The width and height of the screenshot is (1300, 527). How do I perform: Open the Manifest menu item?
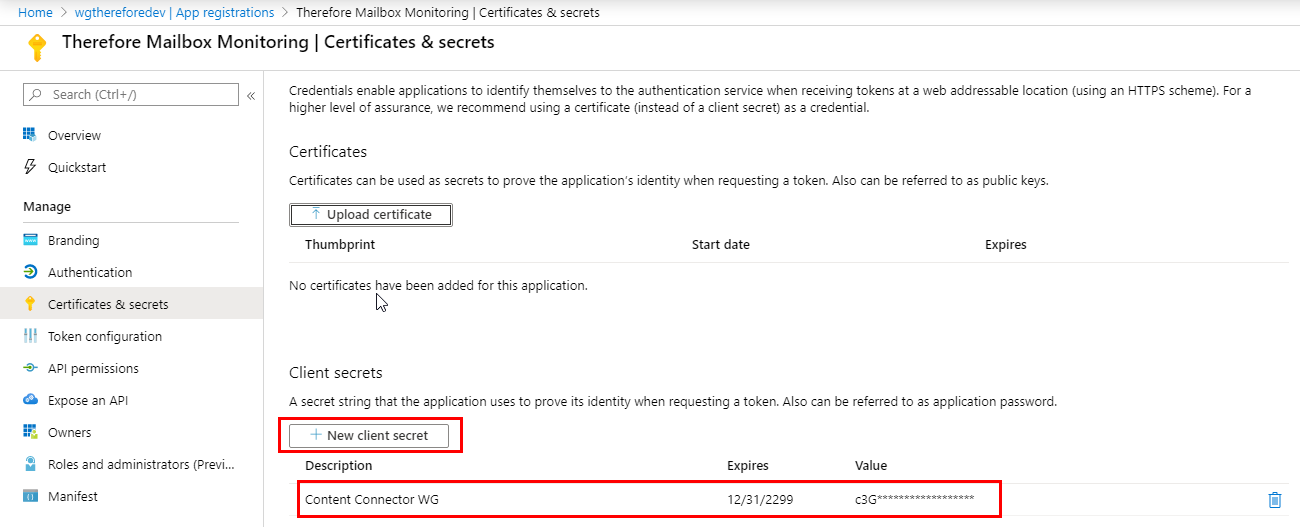72,496
